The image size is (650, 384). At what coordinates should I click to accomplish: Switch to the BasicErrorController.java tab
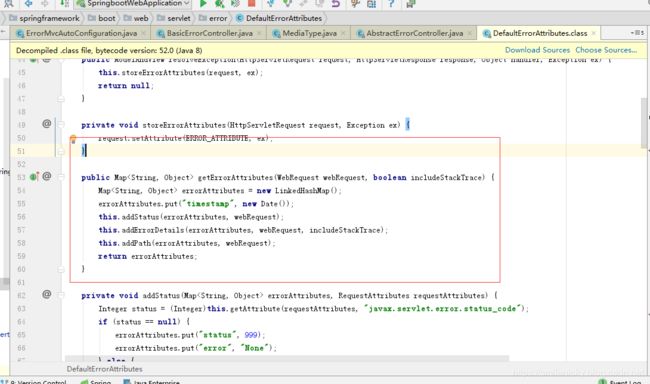coord(209,33)
